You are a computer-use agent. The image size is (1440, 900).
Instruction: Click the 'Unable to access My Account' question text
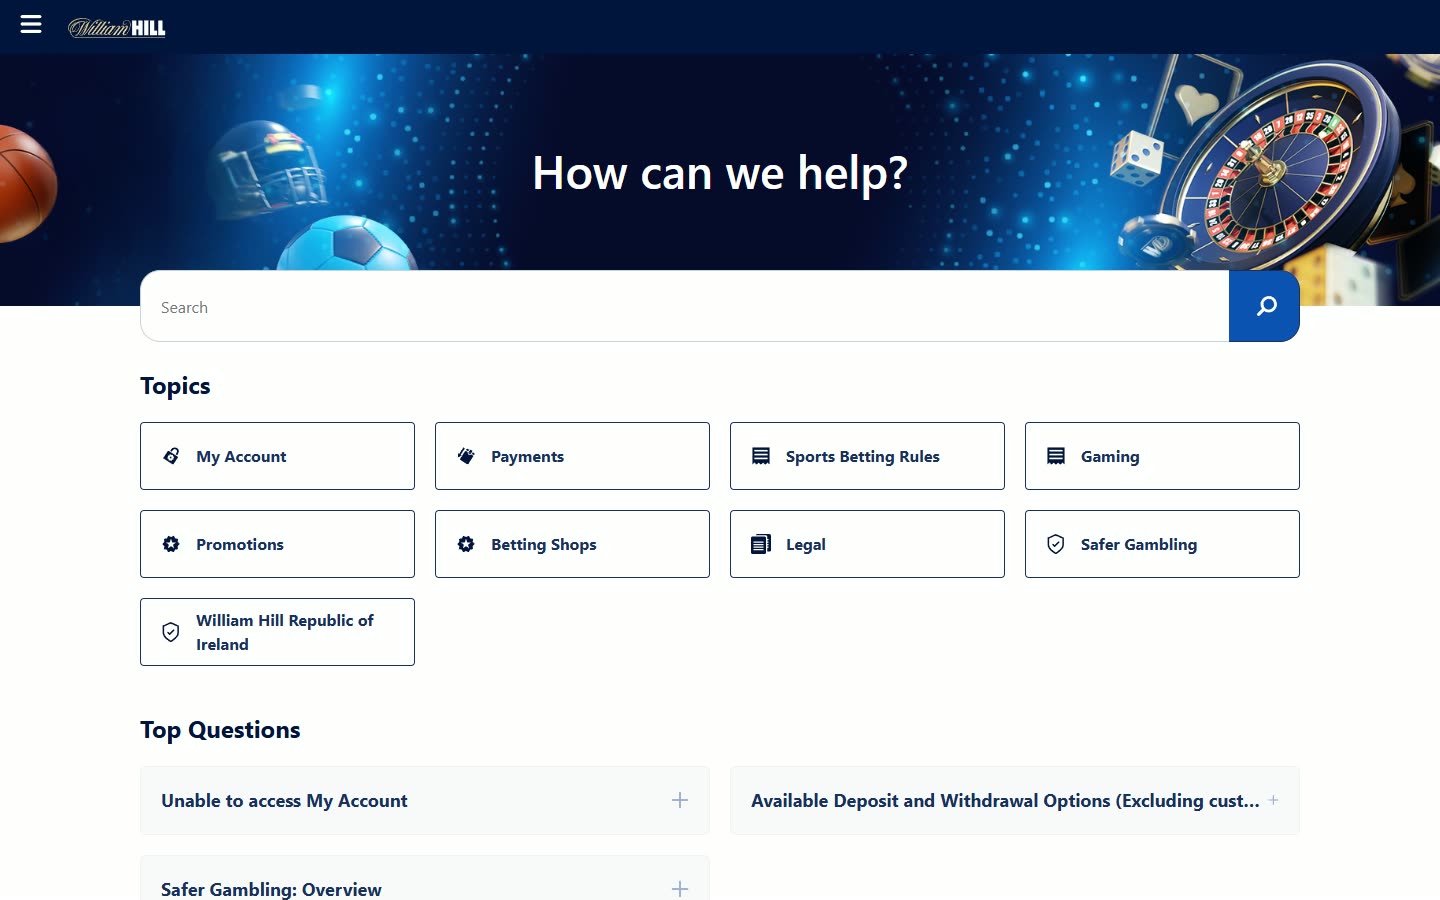click(284, 801)
